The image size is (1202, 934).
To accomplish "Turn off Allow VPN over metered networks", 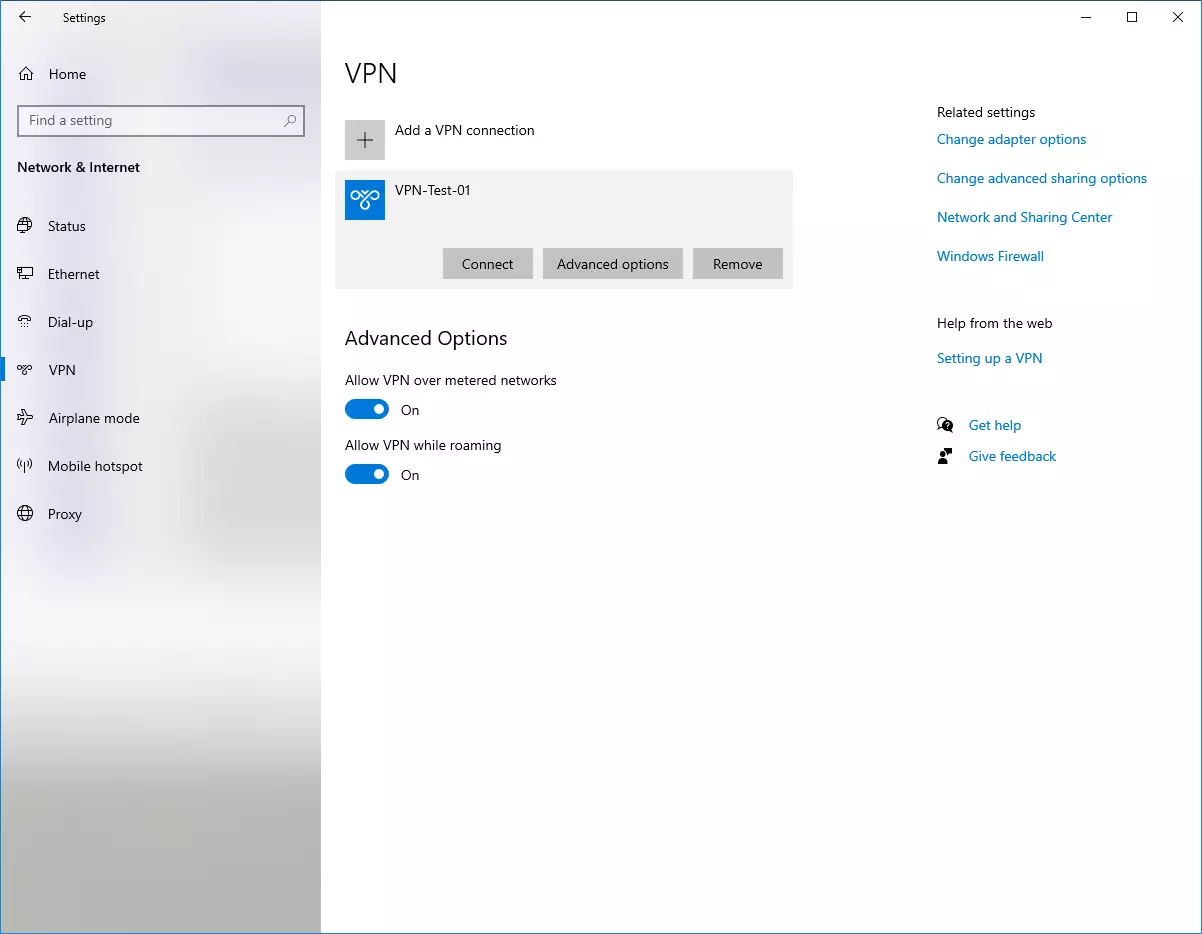I will (367, 409).
